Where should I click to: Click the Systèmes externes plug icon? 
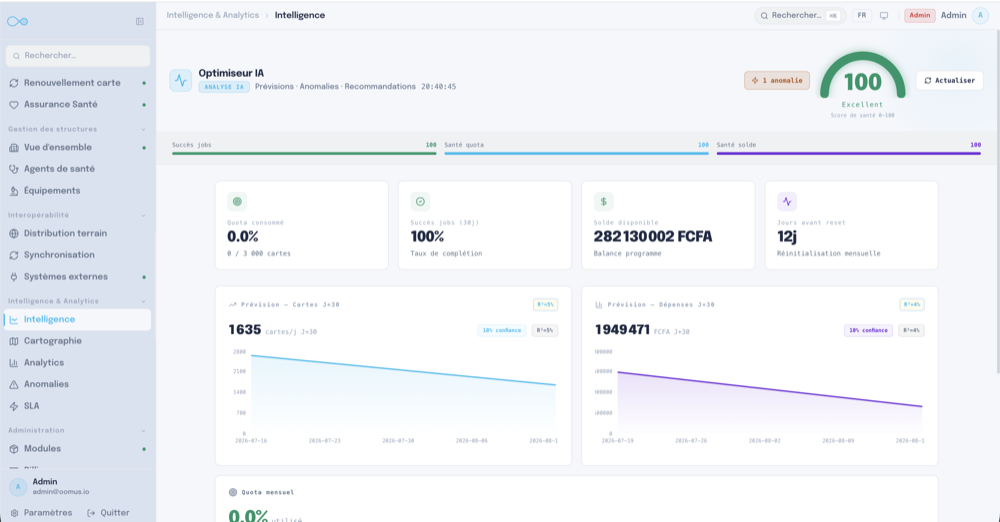point(14,277)
